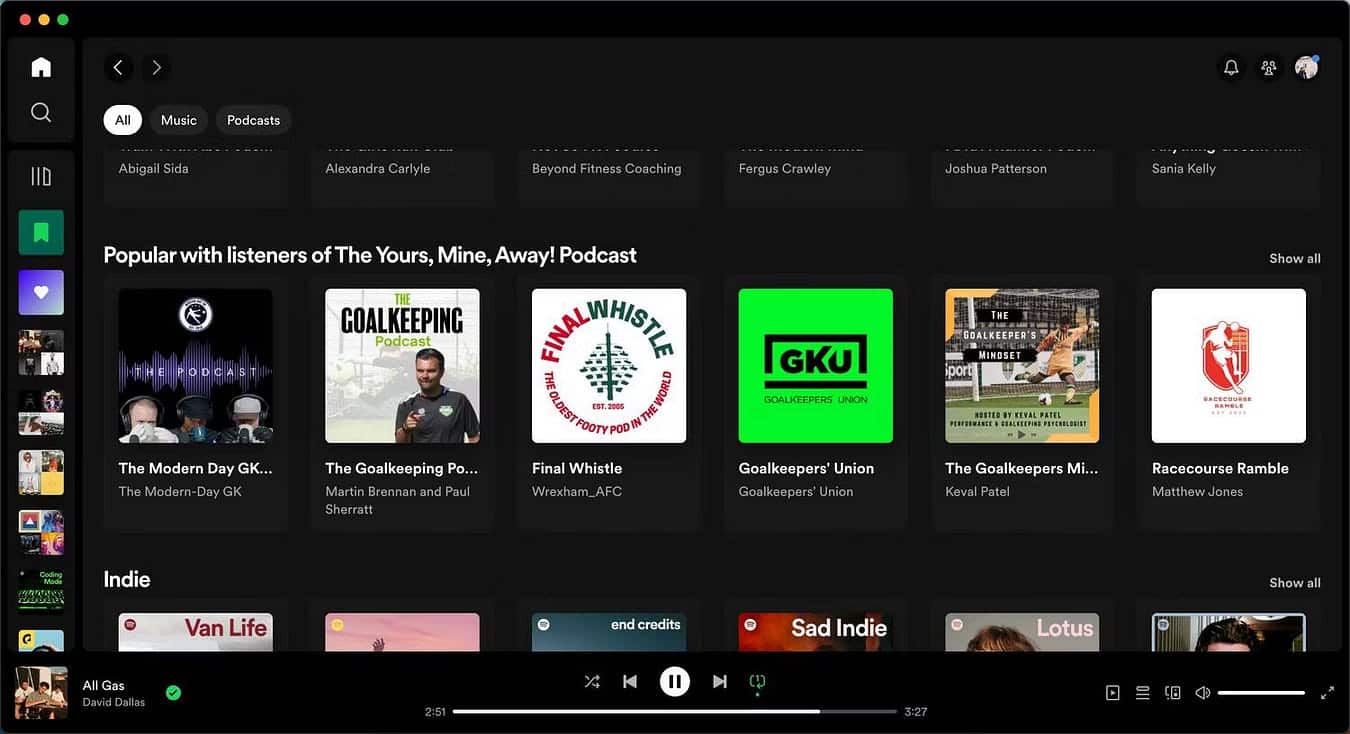Mute the volume with the speaker icon
Screen dimensions: 1350x734
pos(1202,692)
